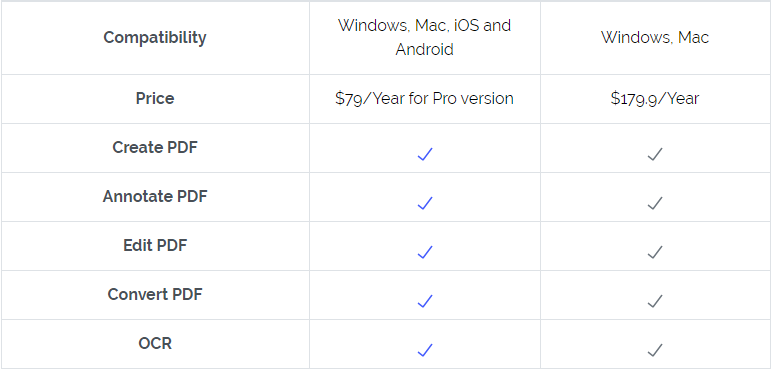This screenshot has width=772, height=370.
Task: Select the Annotate PDF feature label
Action: (x=155, y=196)
